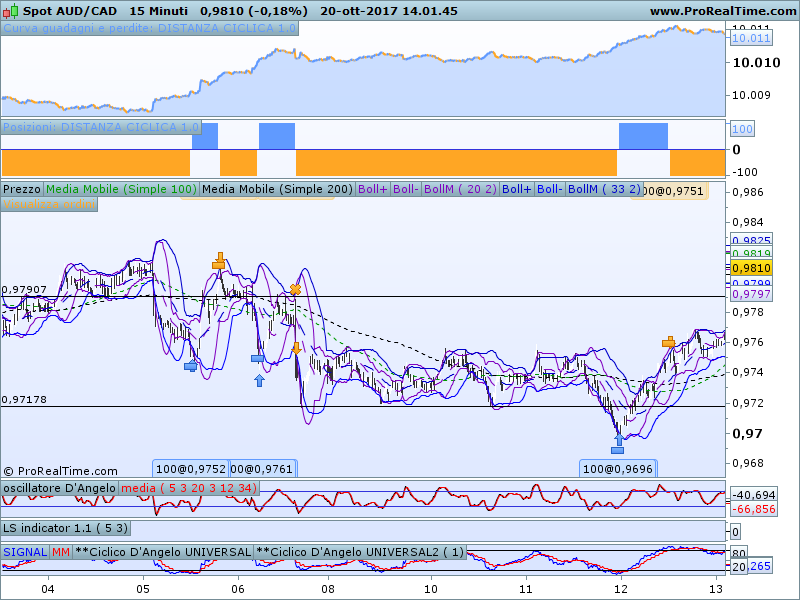Click date label 08 on the time axis
The image size is (800, 600).
point(328,589)
